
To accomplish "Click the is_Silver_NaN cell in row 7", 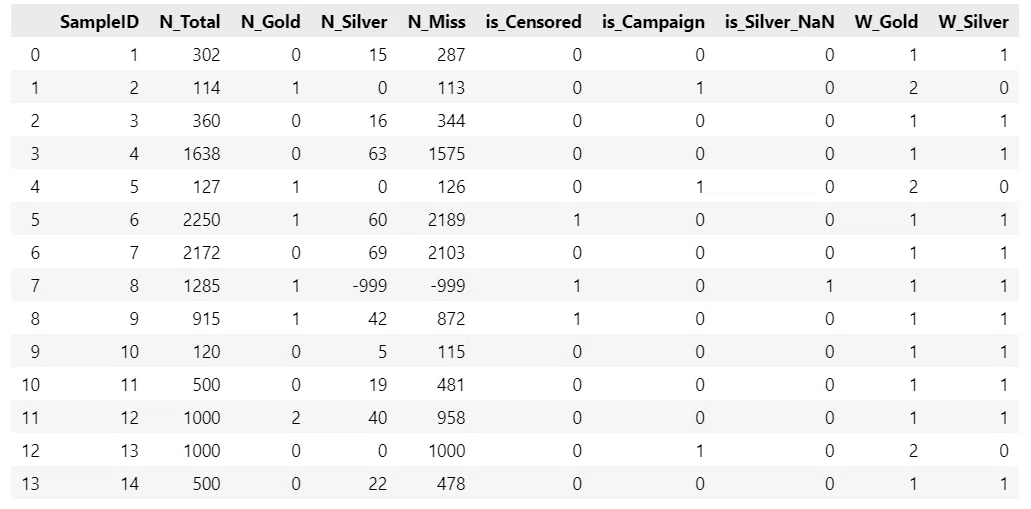I will [829, 286].
